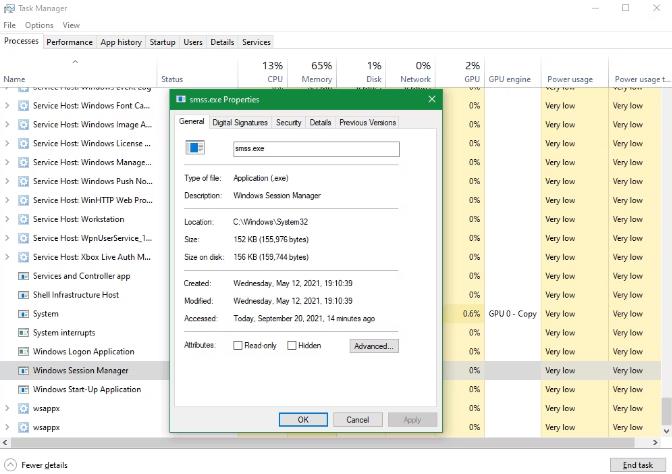Viewport: 672px width, 474px height.
Task: Click the System process icon
Action: (x=23, y=314)
